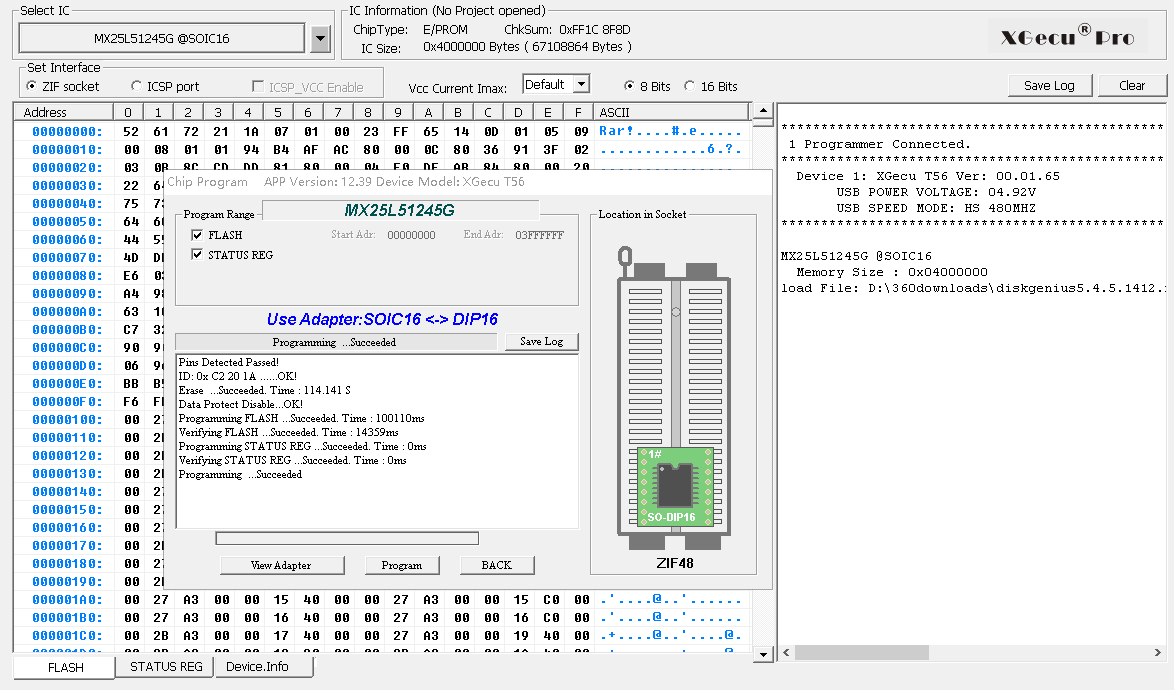Click the log panel horizontal scrollbar
Image resolution: width=1174 pixels, height=690 pixels.
861,653
